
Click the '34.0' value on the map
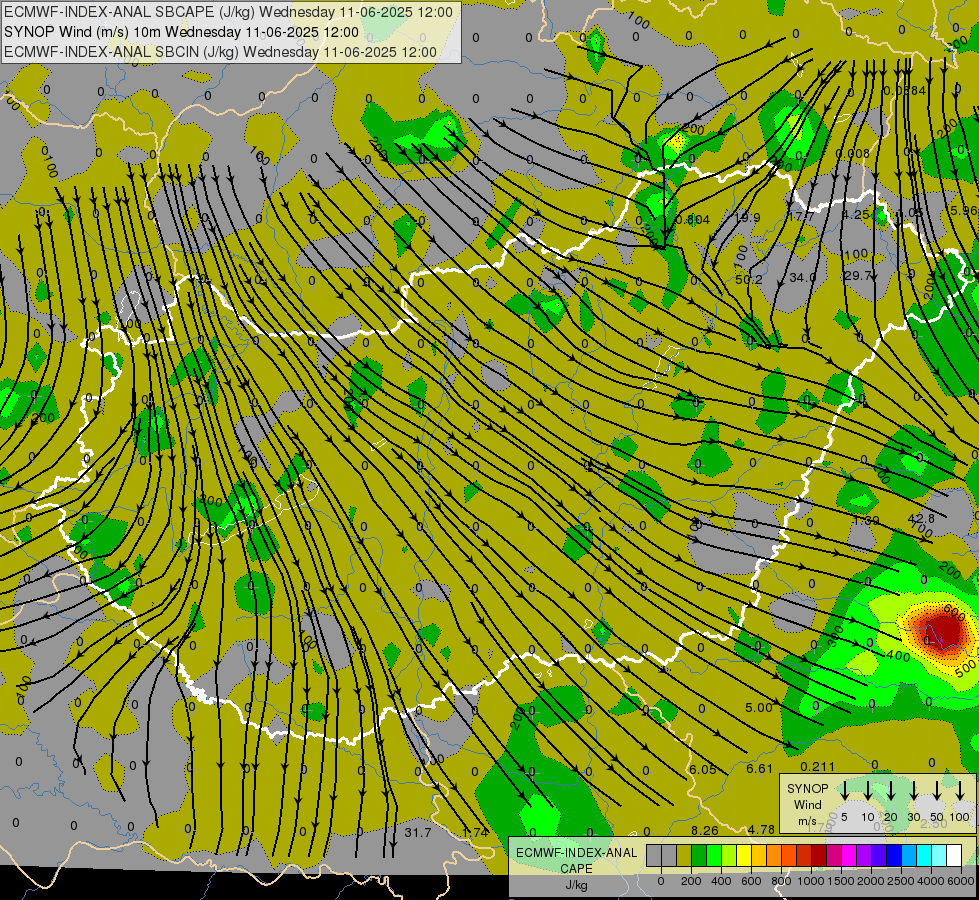(x=802, y=277)
